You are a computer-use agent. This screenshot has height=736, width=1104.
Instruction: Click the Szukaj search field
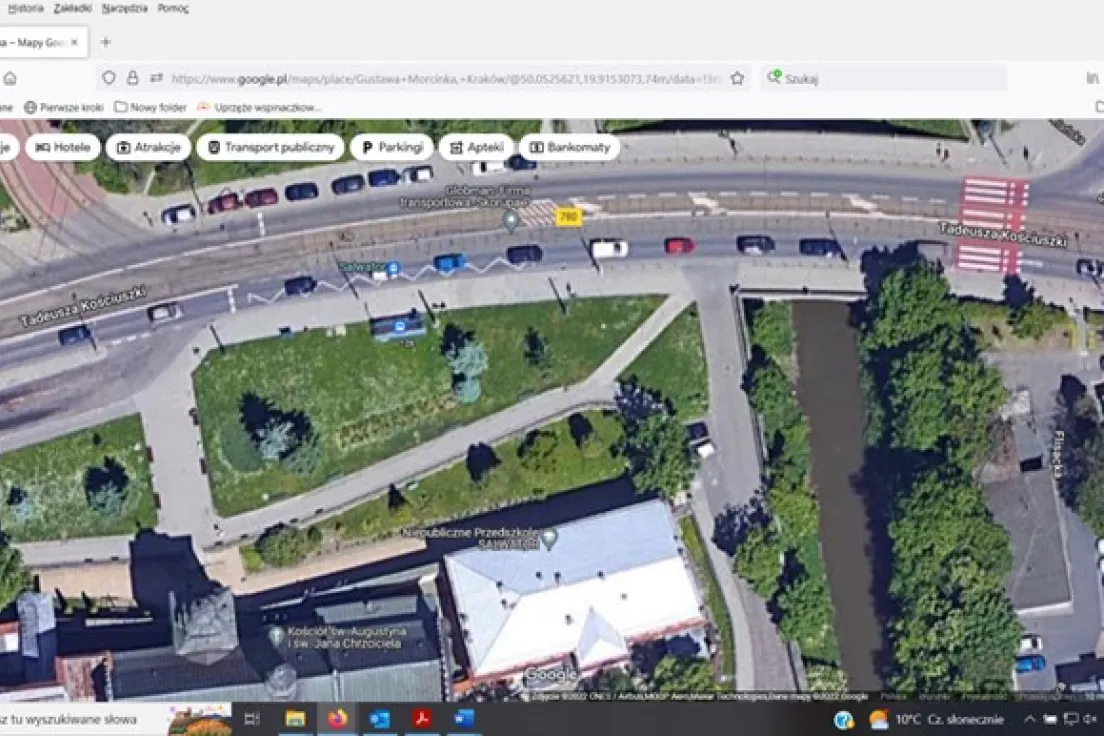pos(884,78)
